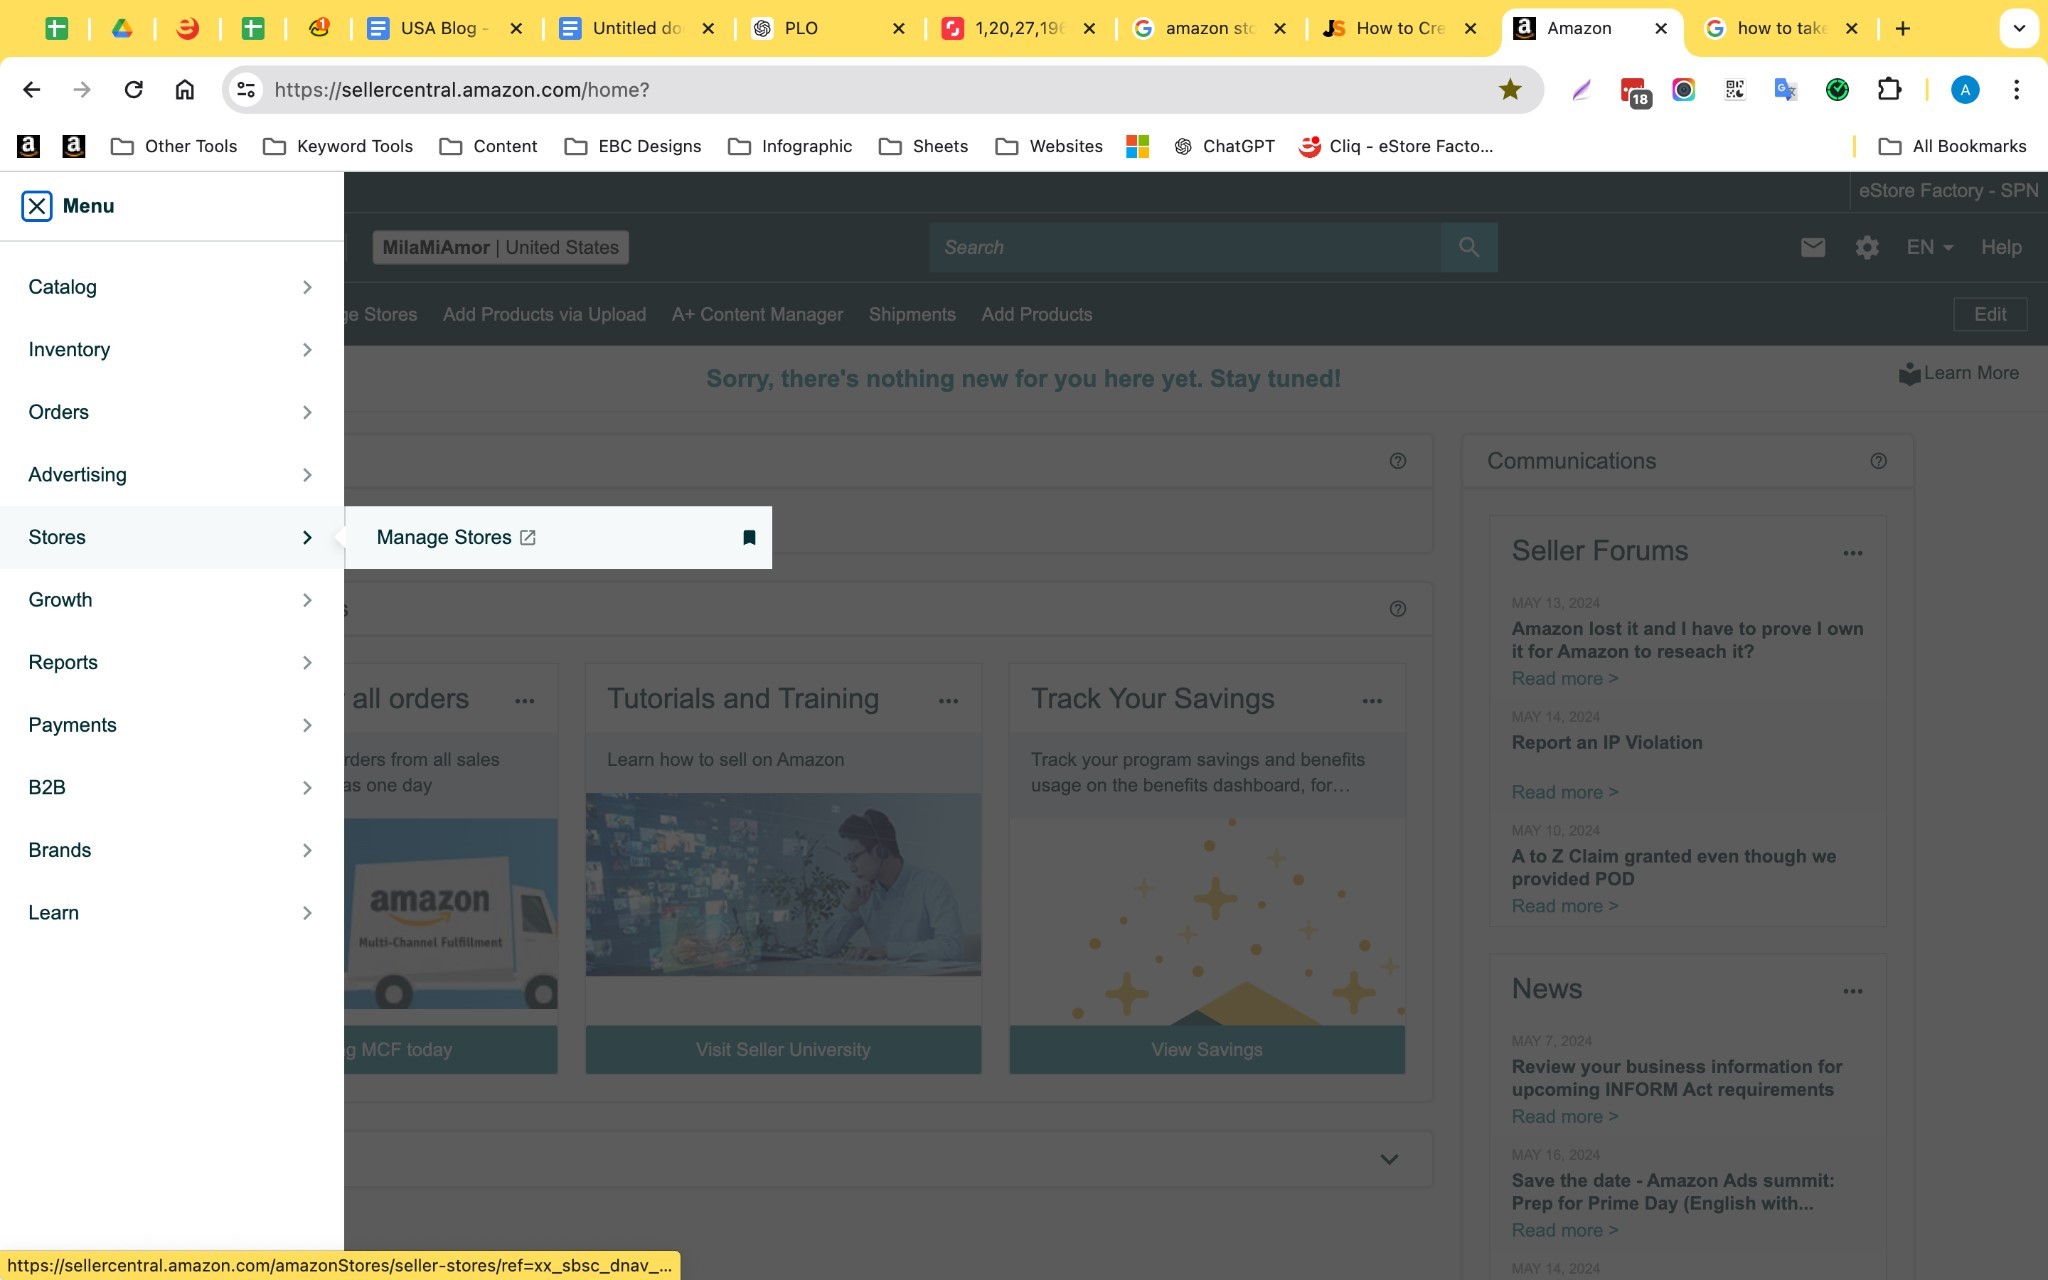The height and width of the screenshot is (1280, 2048).
Task: Open Seller Forums more options ellipsis
Action: [x=1853, y=553]
